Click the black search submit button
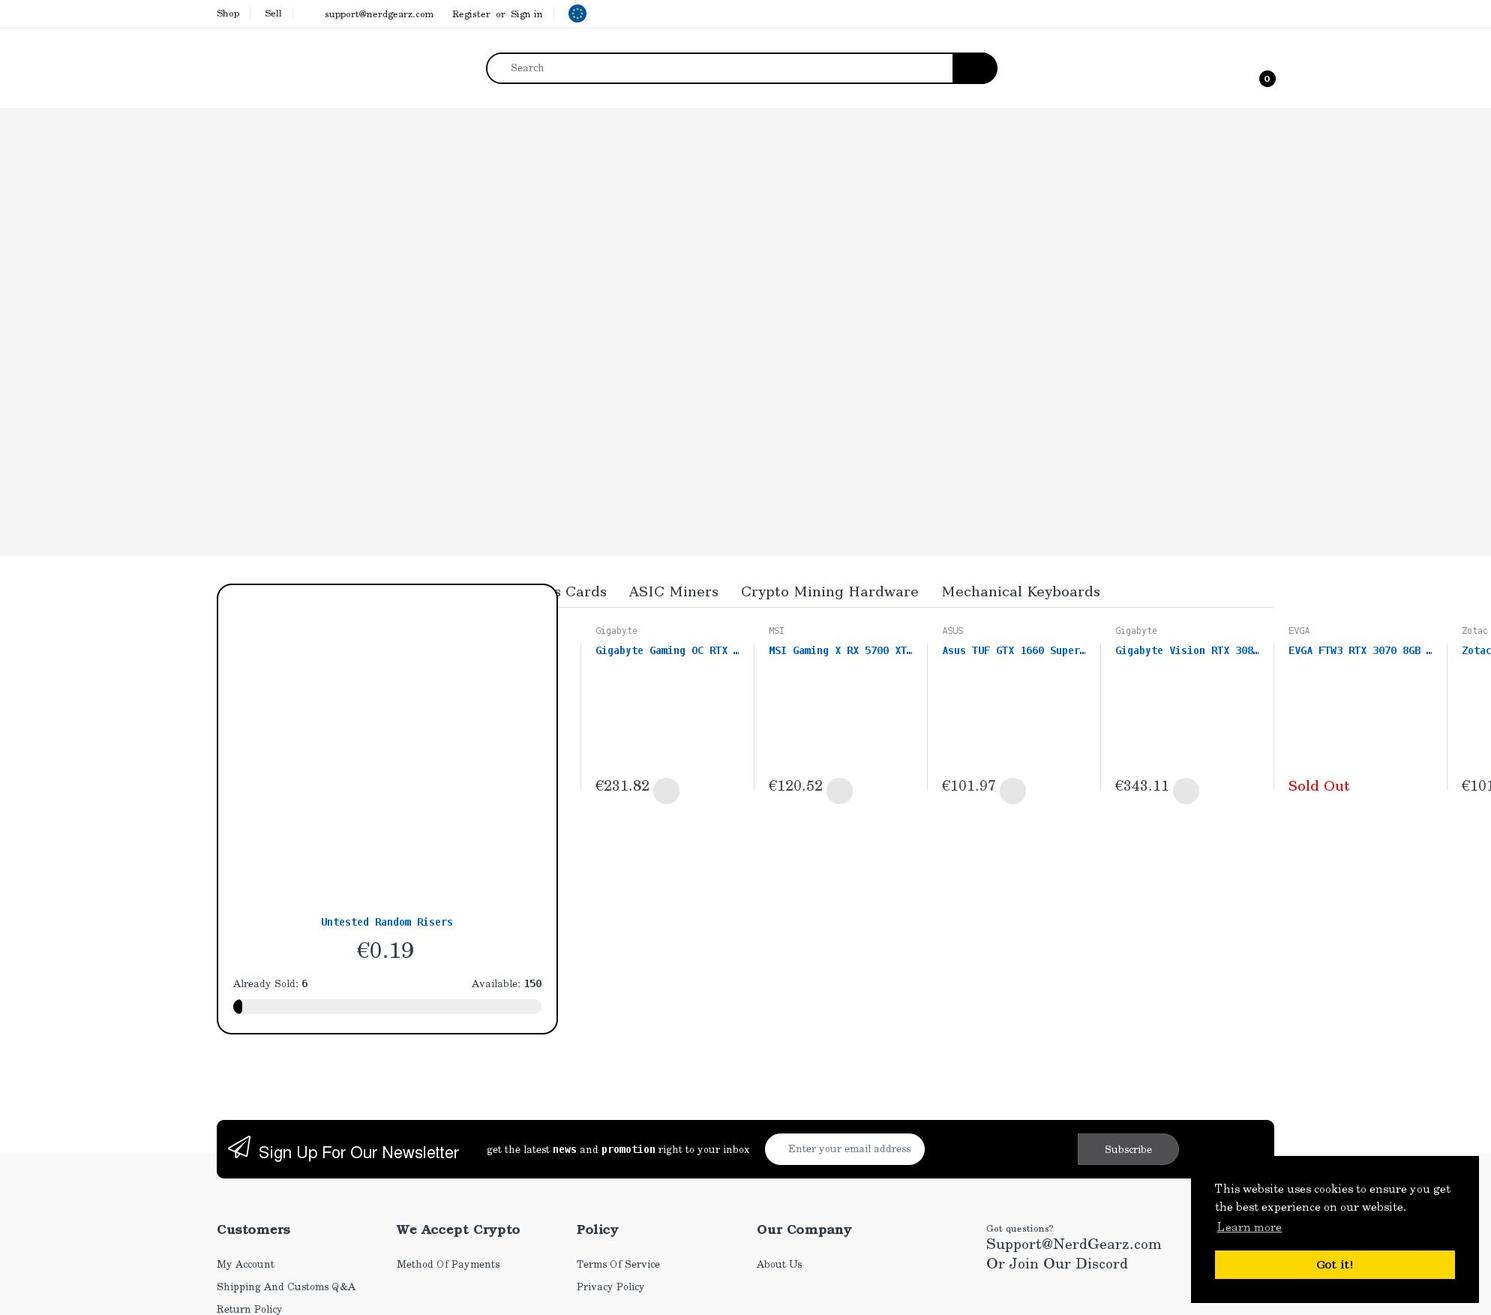Image resolution: width=1491 pixels, height=1315 pixels. coord(975,68)
